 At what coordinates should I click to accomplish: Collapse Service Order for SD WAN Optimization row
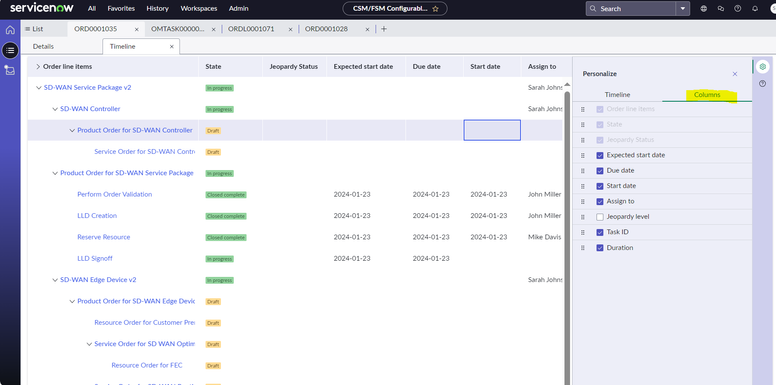tap(89, 344)
